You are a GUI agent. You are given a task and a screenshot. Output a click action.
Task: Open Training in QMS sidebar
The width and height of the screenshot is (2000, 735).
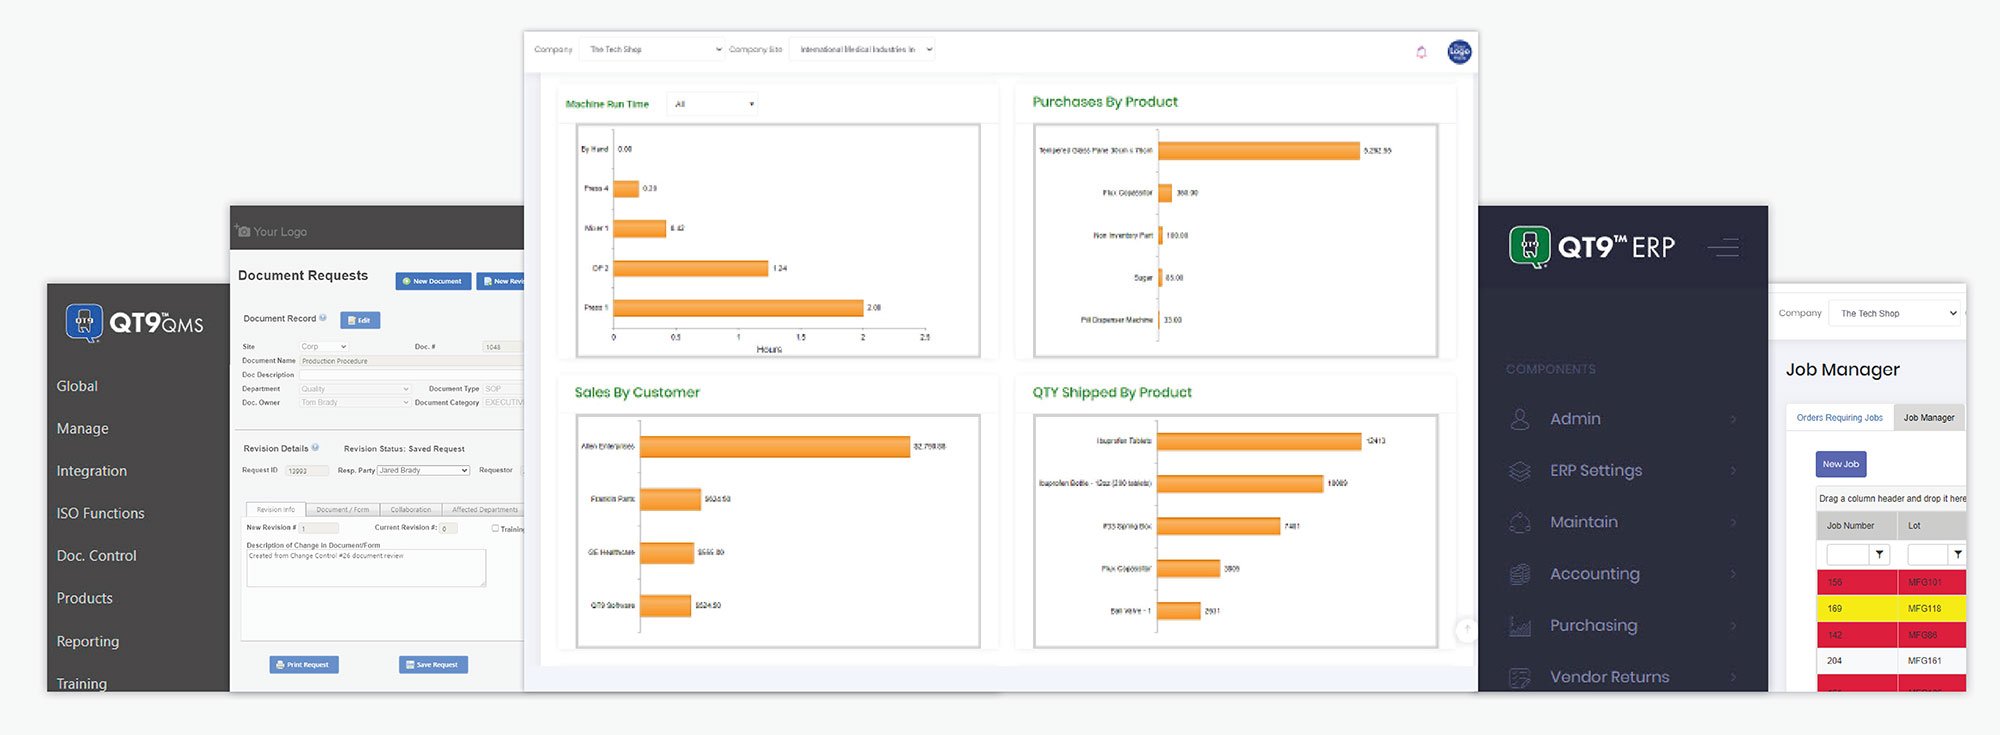(81, 683)
